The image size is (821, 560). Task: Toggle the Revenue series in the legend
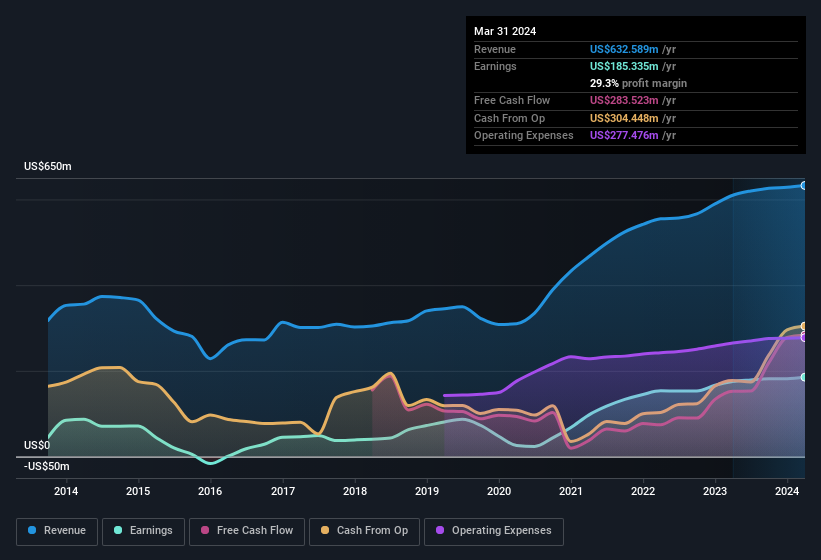(58, 531)
